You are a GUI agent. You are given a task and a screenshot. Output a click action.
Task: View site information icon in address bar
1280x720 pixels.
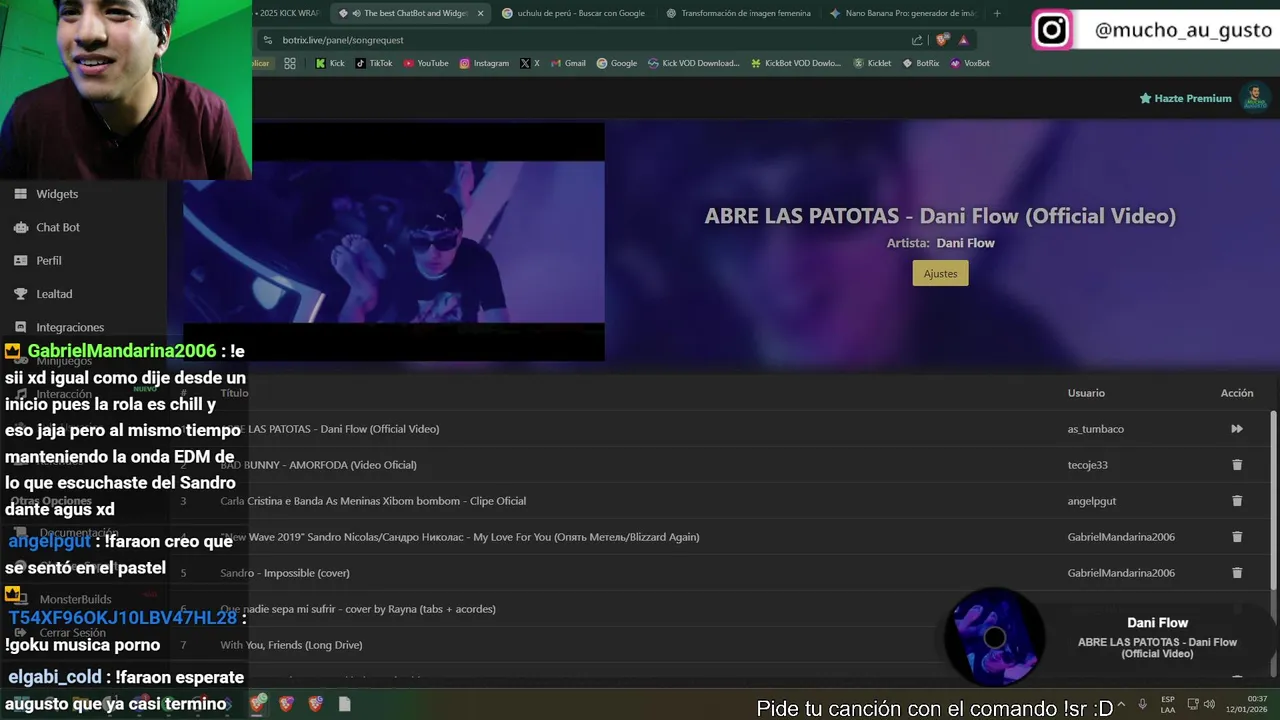pos(267,40)
